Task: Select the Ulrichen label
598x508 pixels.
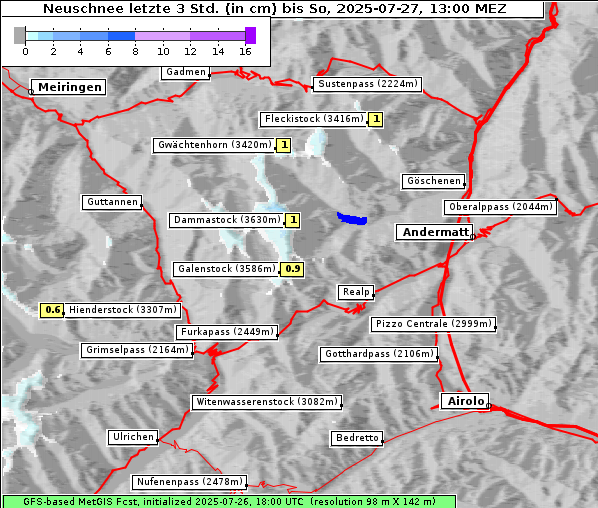Action: tap(133, 437)
